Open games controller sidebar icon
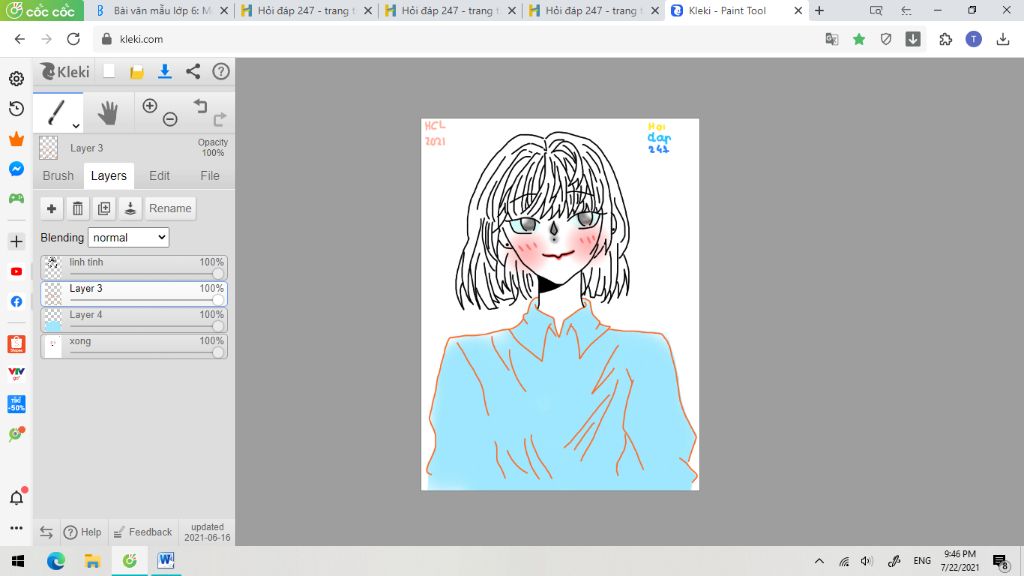Image resolution: width=1024 pixels, height=576 pixels. click(x=16, y=199)
